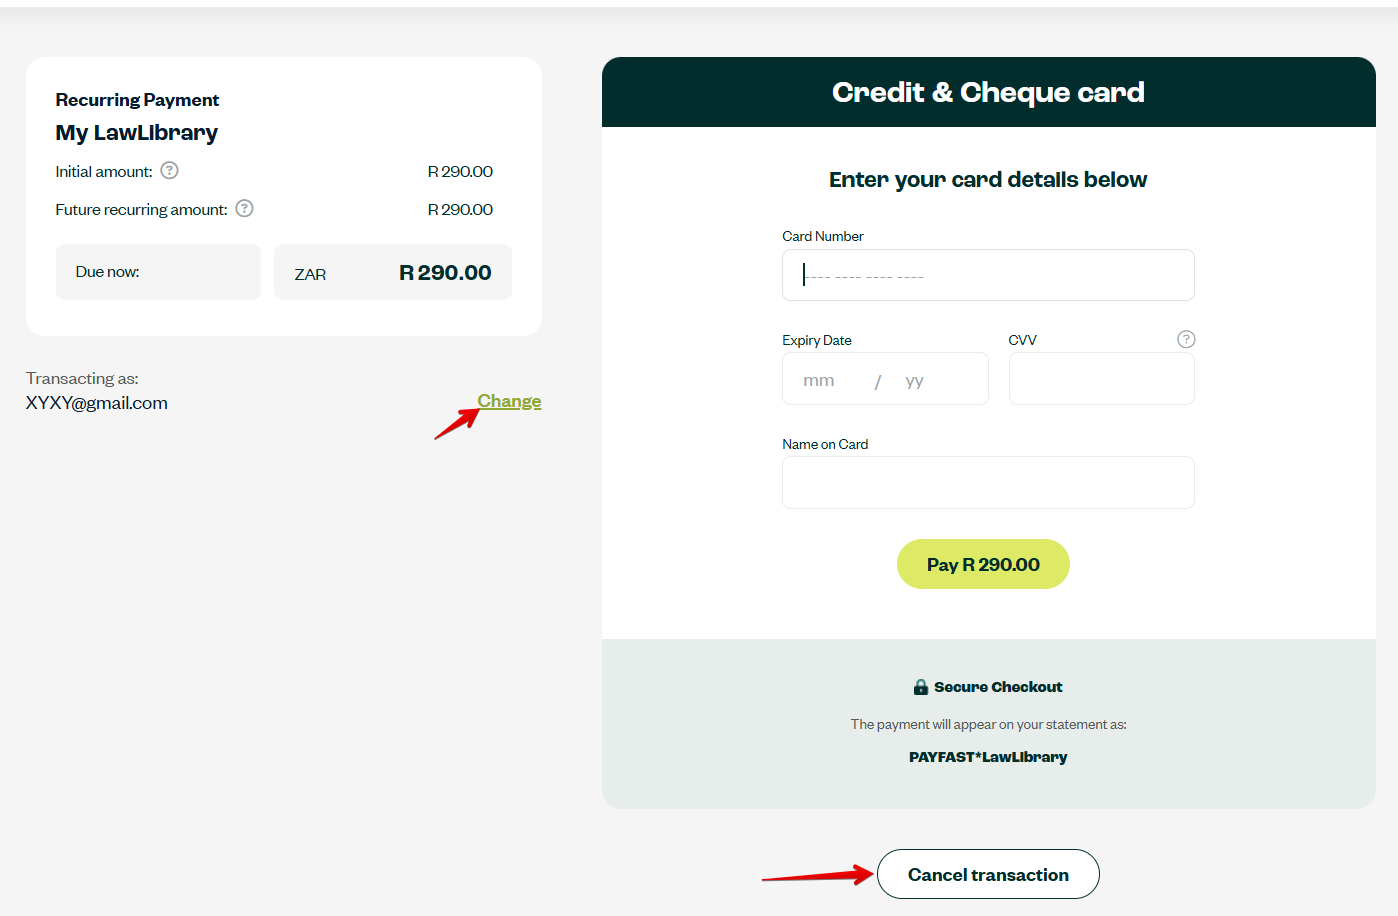Click the Change email link
The width and height of the screenshot is (1398, 916).
[509, 401]
